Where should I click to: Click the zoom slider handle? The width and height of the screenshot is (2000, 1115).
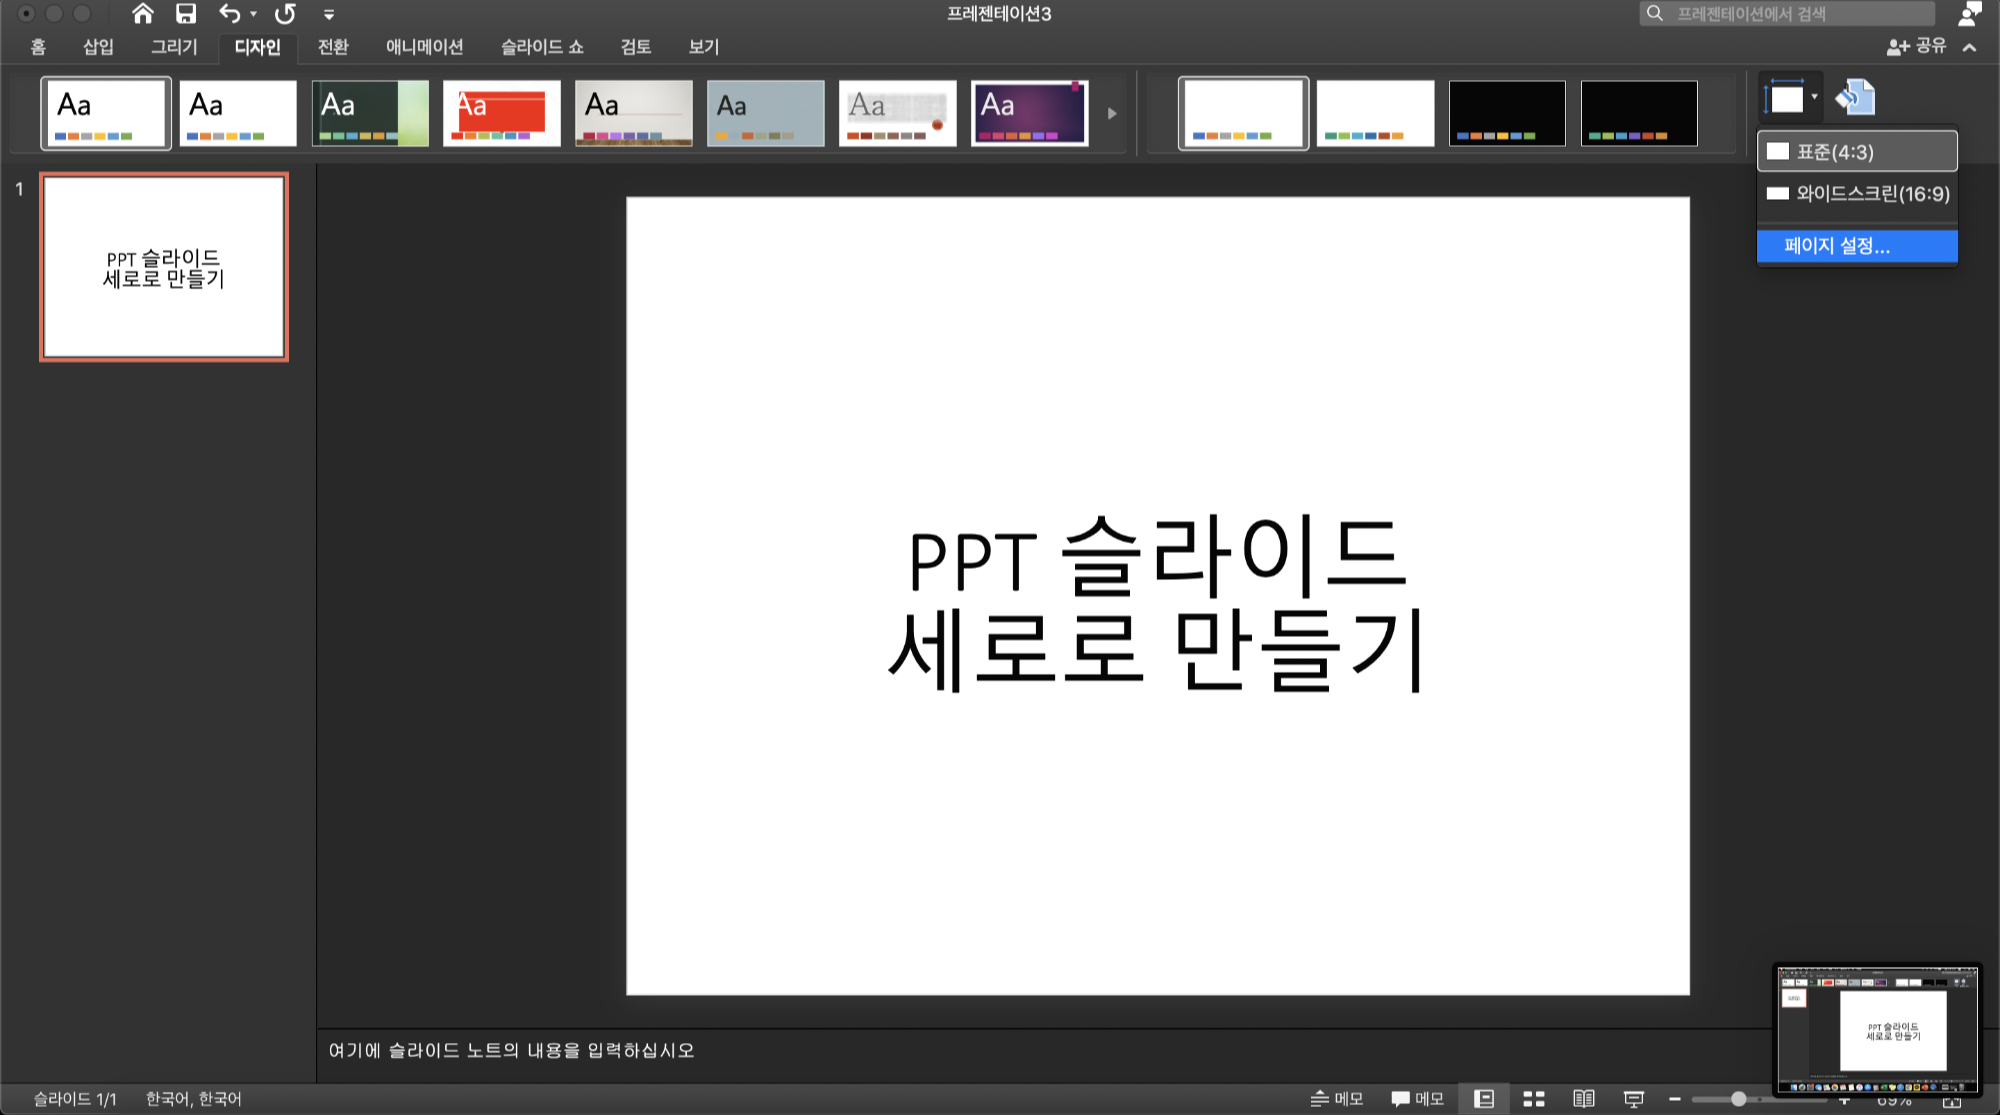point(1739,1098)
